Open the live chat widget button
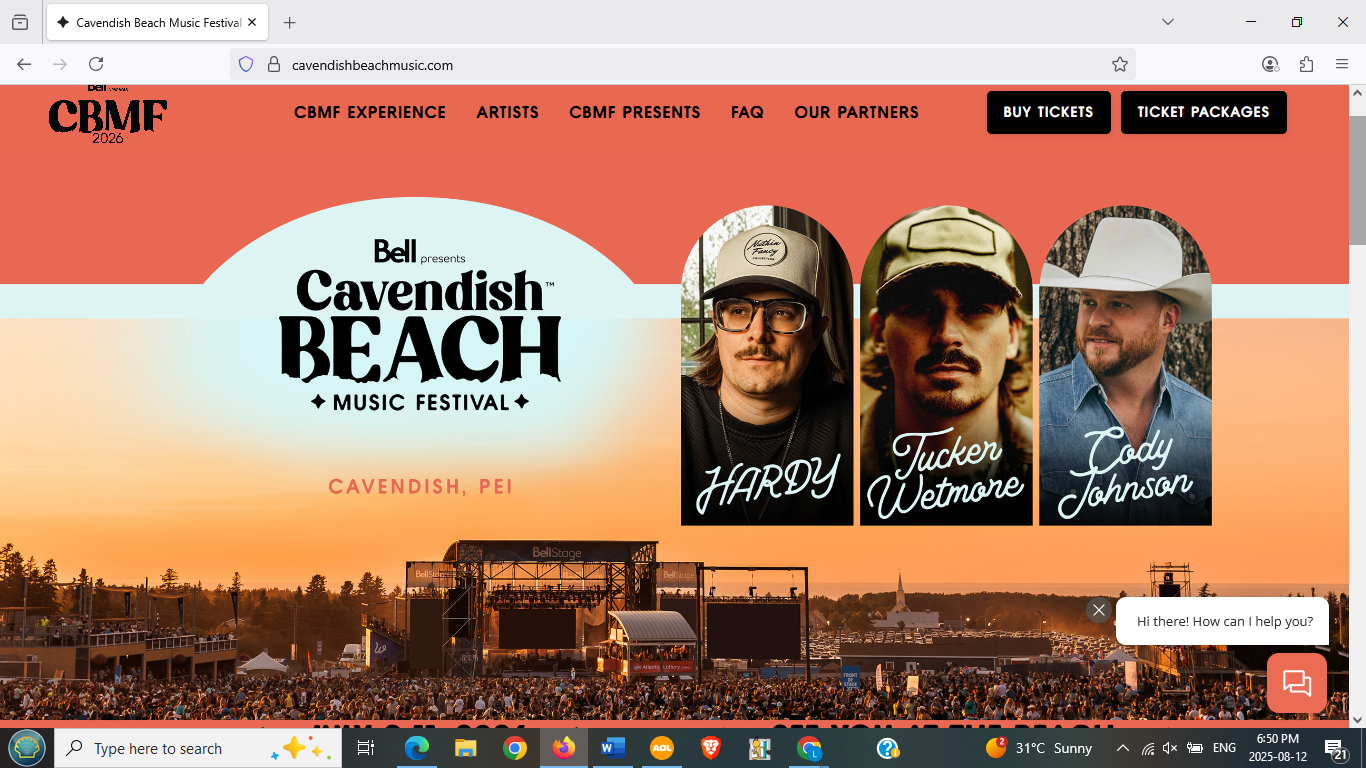1366x768 pixels. point(1297,683)
